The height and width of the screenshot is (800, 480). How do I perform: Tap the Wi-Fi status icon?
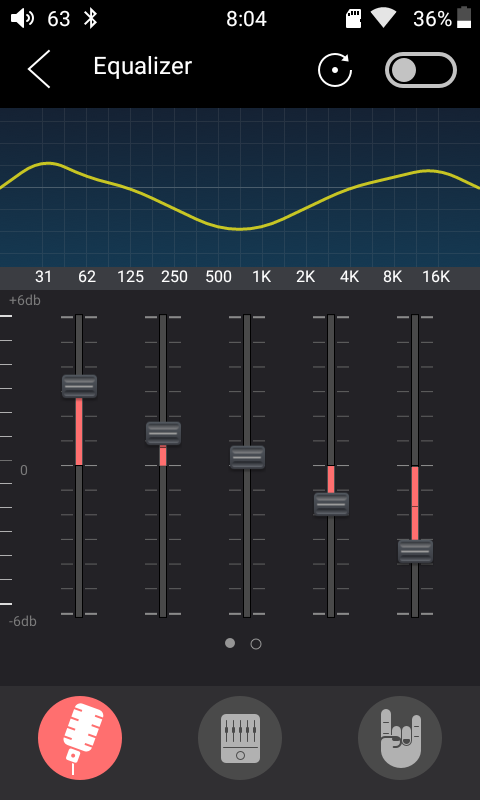[x=384, y=19]
